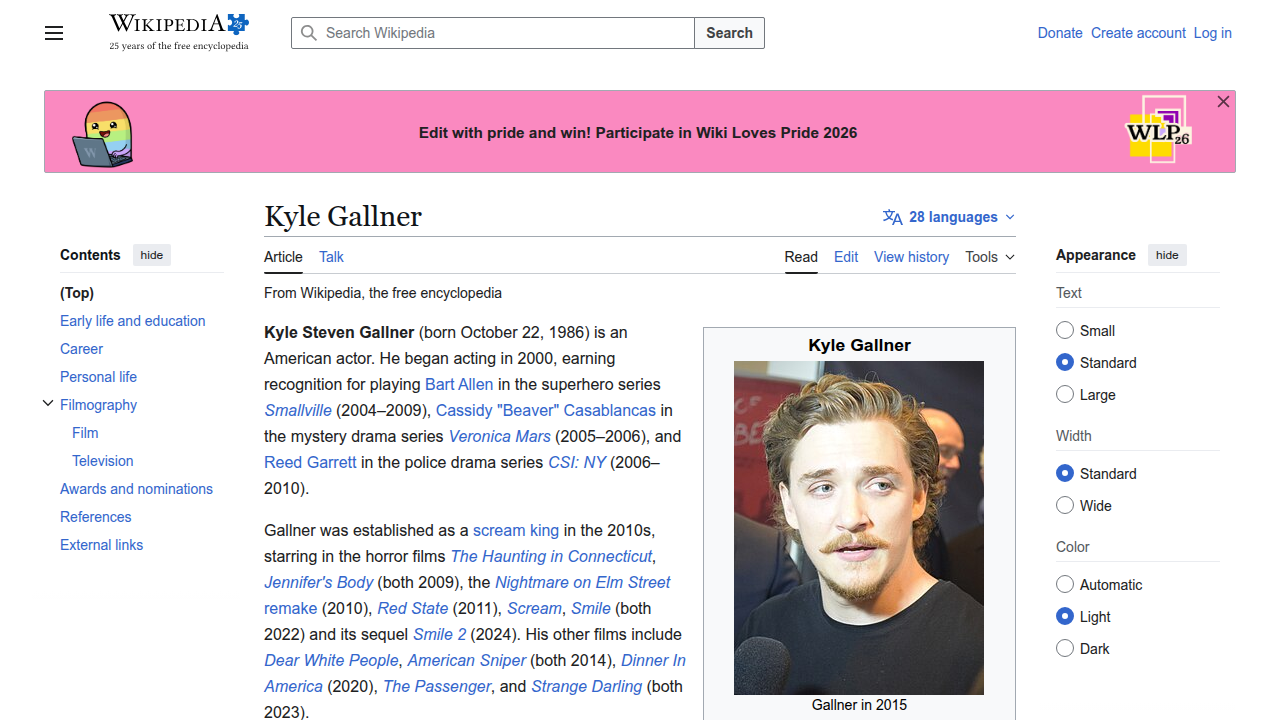Open The Passenger link
Viewport: 1280px width, 720px height.
pyautogui.click(x=437, y=686)
